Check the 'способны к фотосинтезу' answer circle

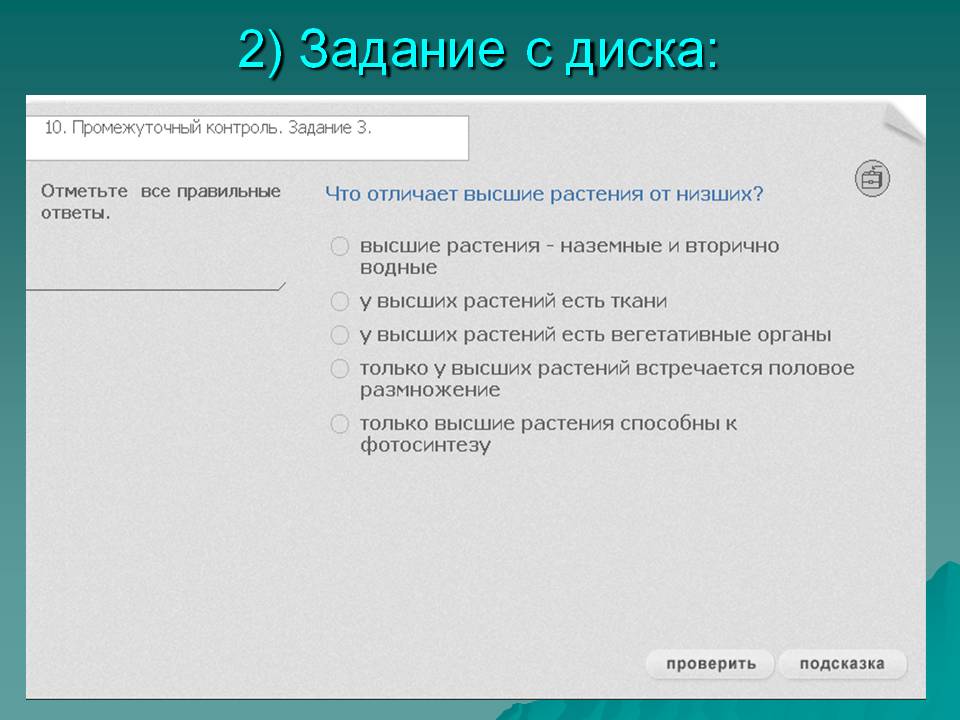pos(340,424)
